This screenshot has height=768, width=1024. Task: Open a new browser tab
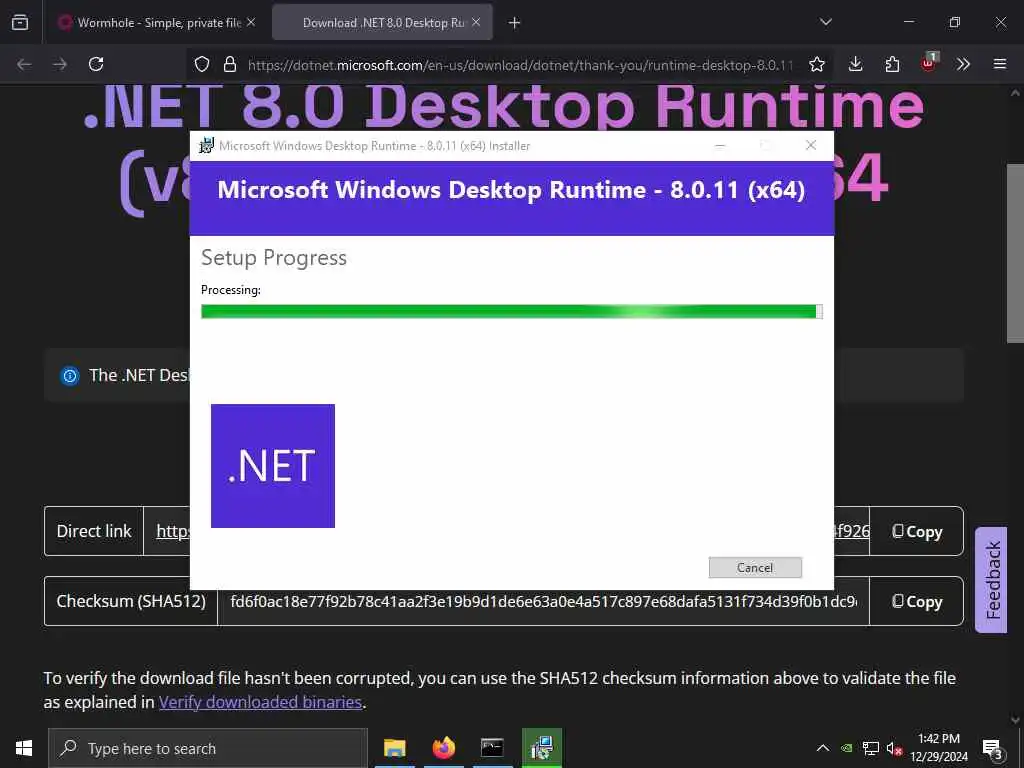(x=515, y=23)
